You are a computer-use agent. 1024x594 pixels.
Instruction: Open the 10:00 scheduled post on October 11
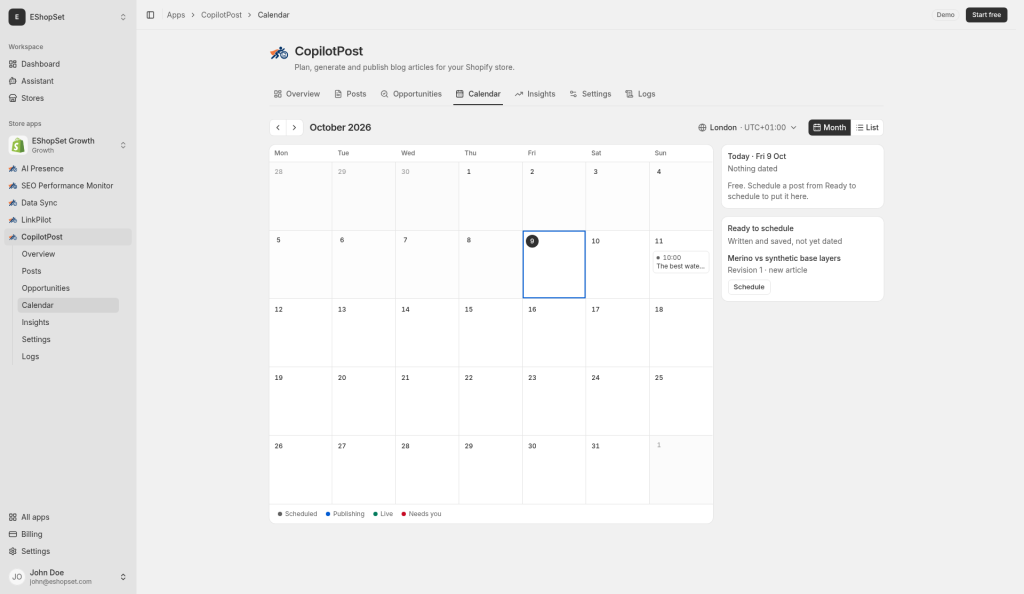[680, 262]
